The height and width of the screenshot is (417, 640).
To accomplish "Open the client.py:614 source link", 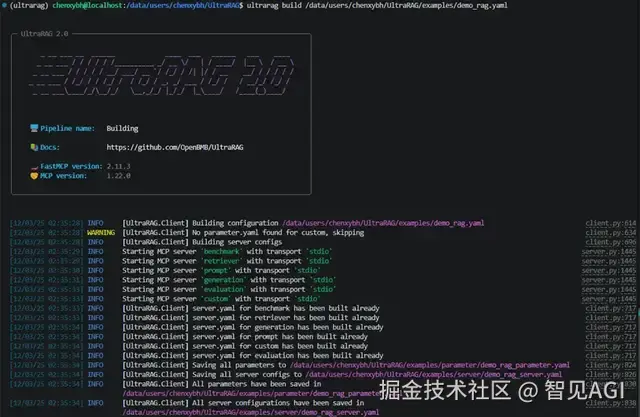I will 611,223.
